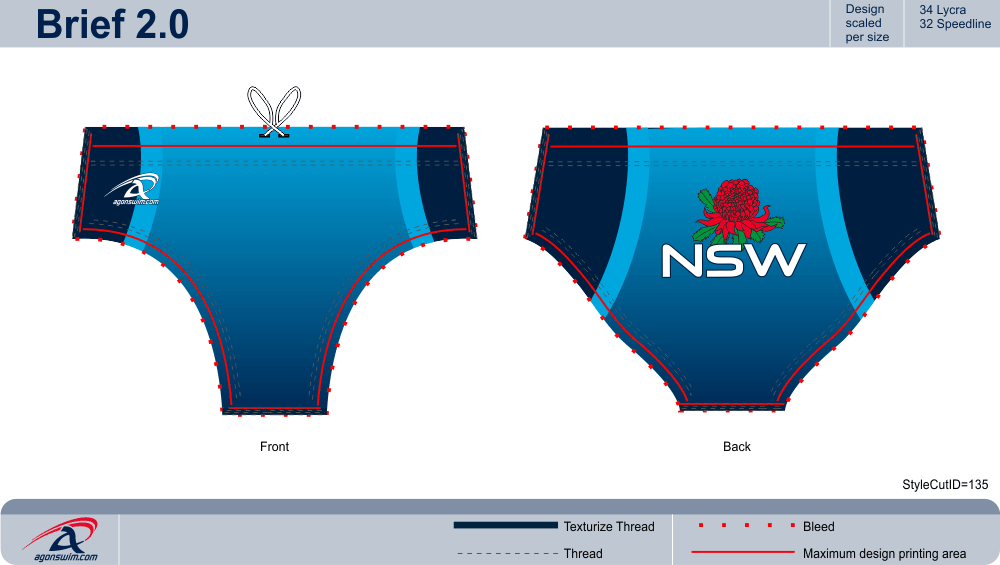The image size is (1000, 565).
Task: Select the Texturize Thread legend line
Action: (x=506, y=525)
